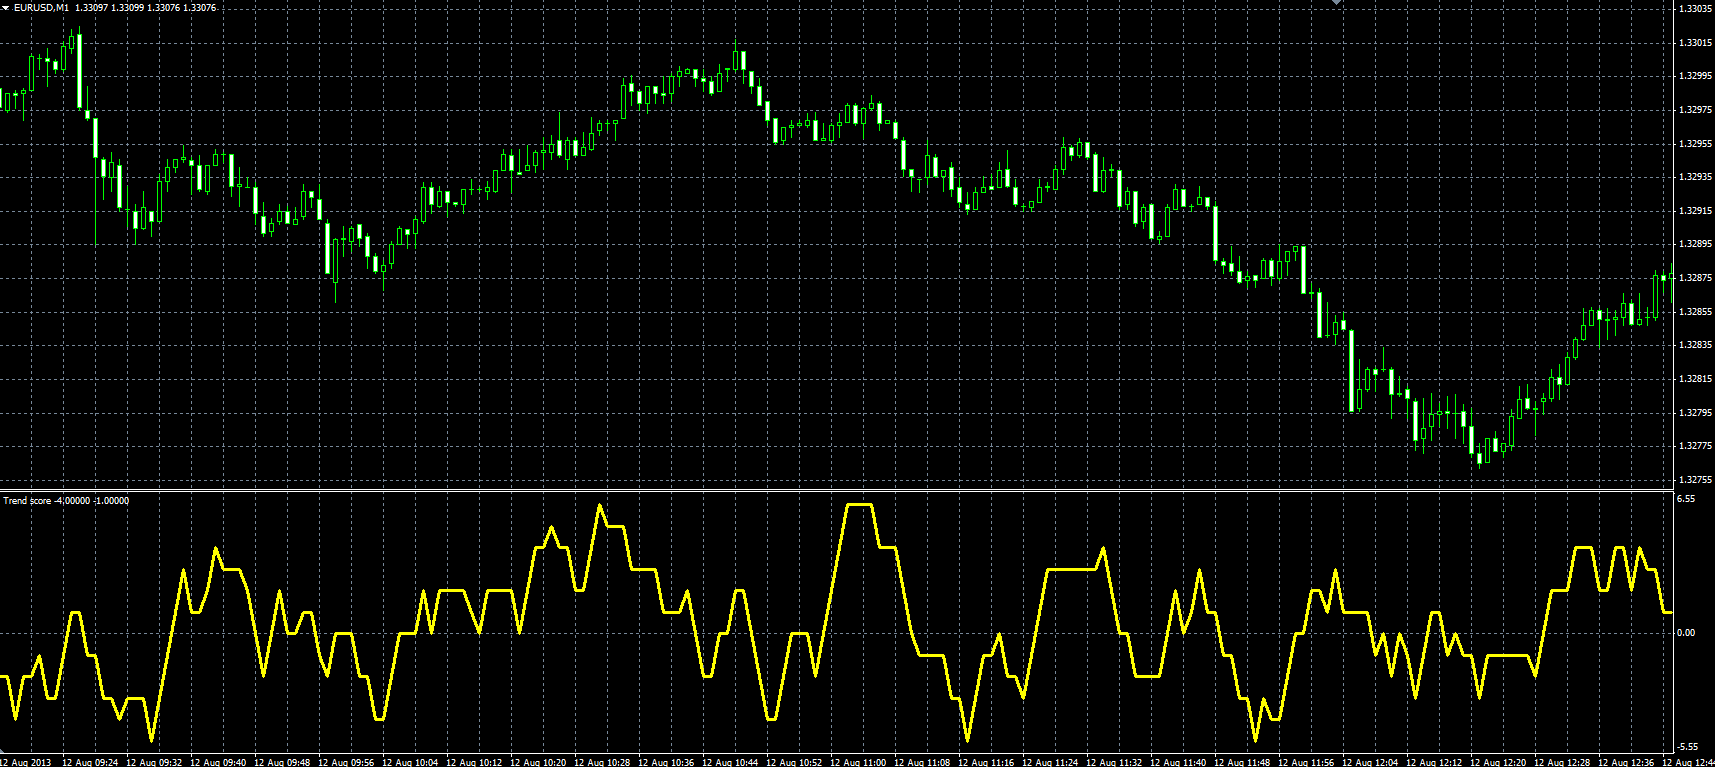Open the one-click trading arrow beside EURUSD,M1
This screenshot has width=1715, height=767.
(x=6, y=7)
